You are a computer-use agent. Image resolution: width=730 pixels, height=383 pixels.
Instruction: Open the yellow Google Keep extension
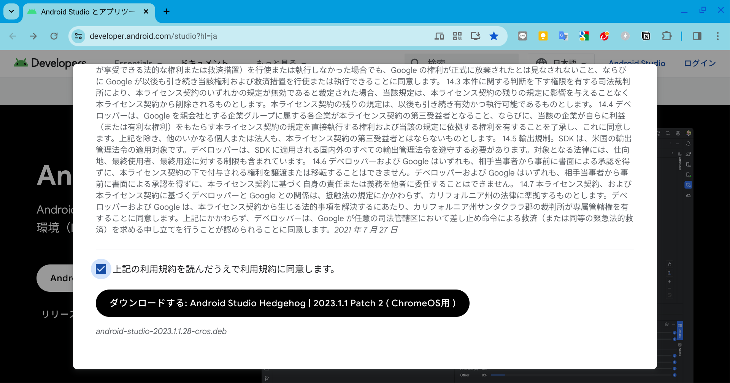pos(543,36)
